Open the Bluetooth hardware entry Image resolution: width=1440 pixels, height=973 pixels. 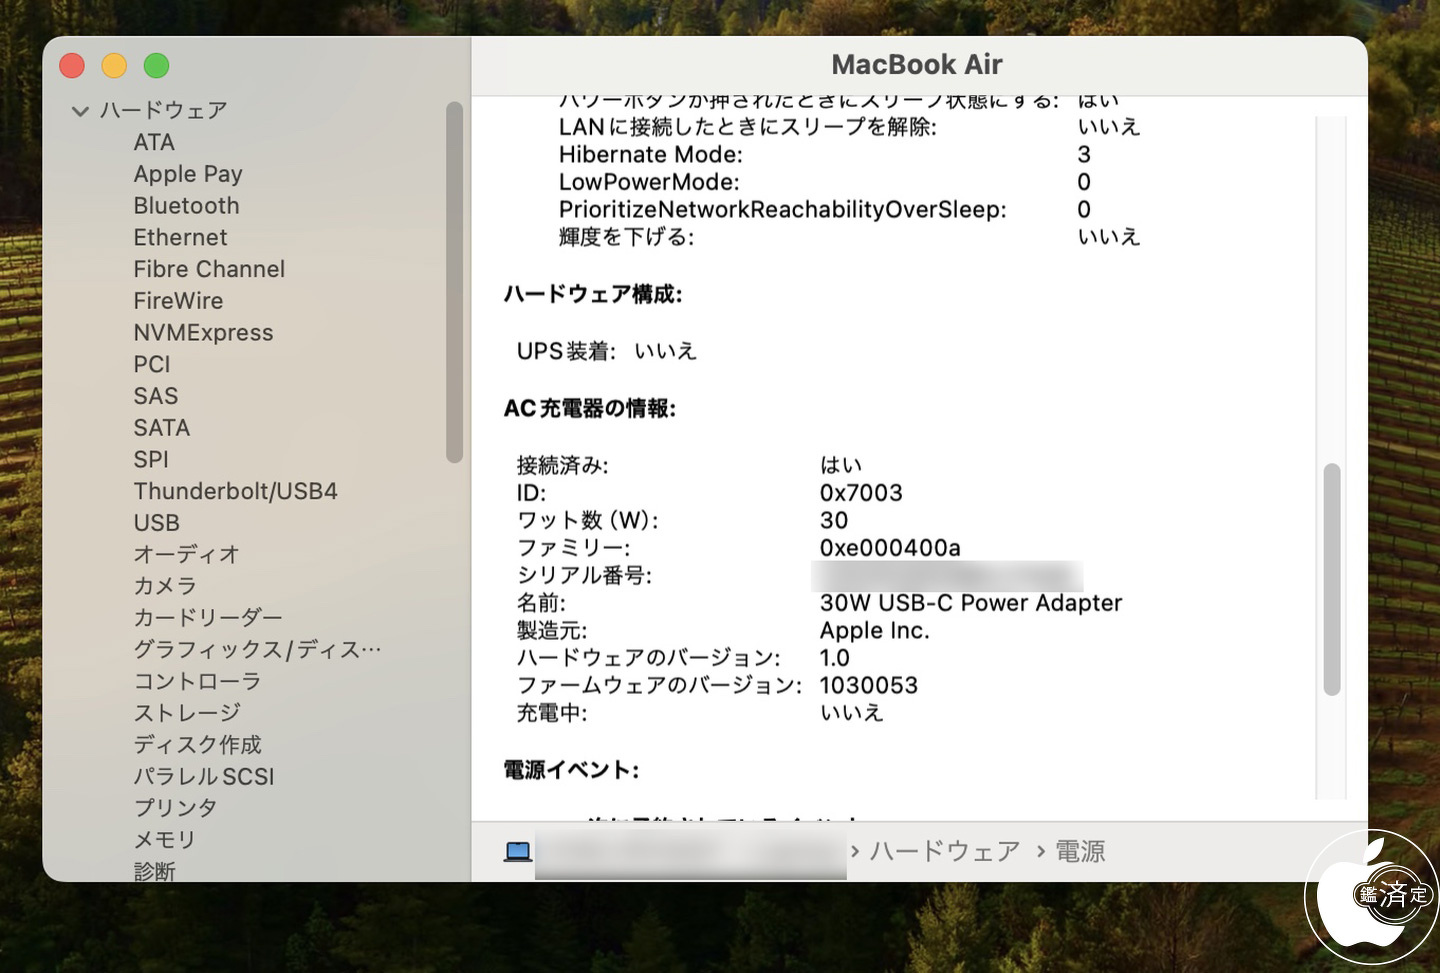tap(187, 206)
